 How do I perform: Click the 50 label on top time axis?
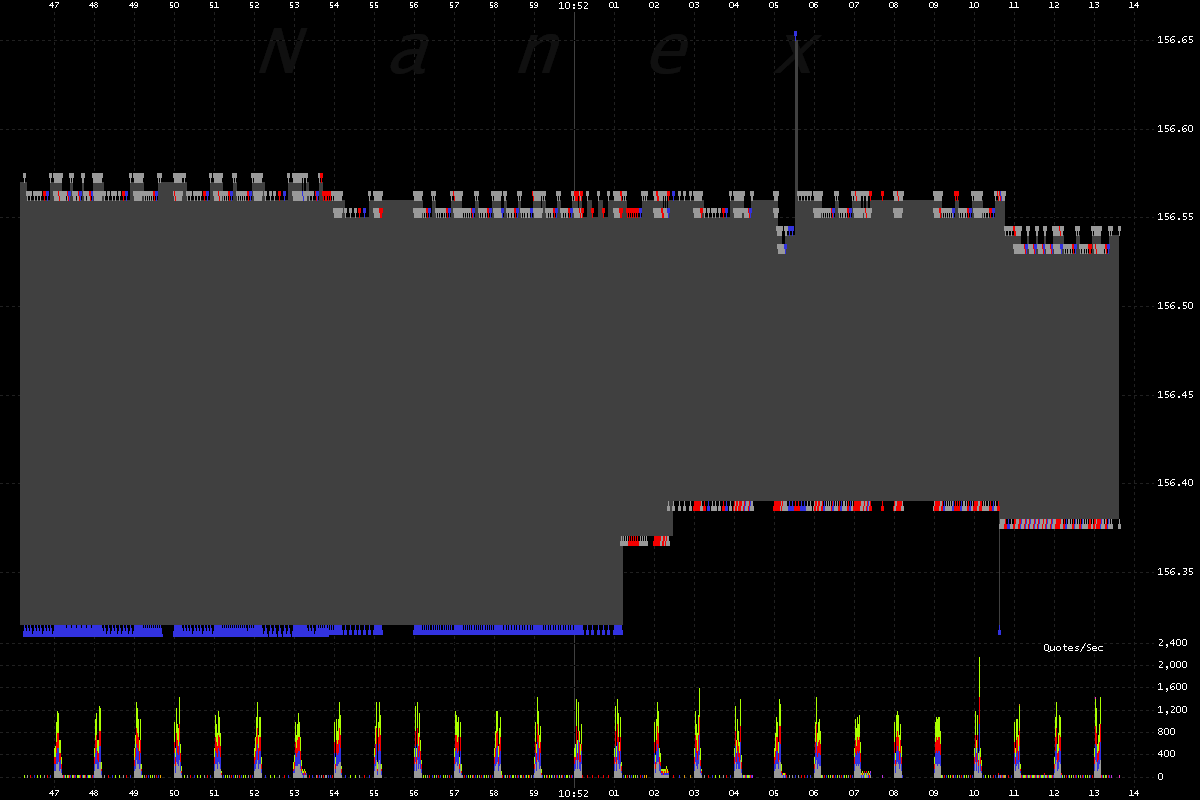(174, 5)
